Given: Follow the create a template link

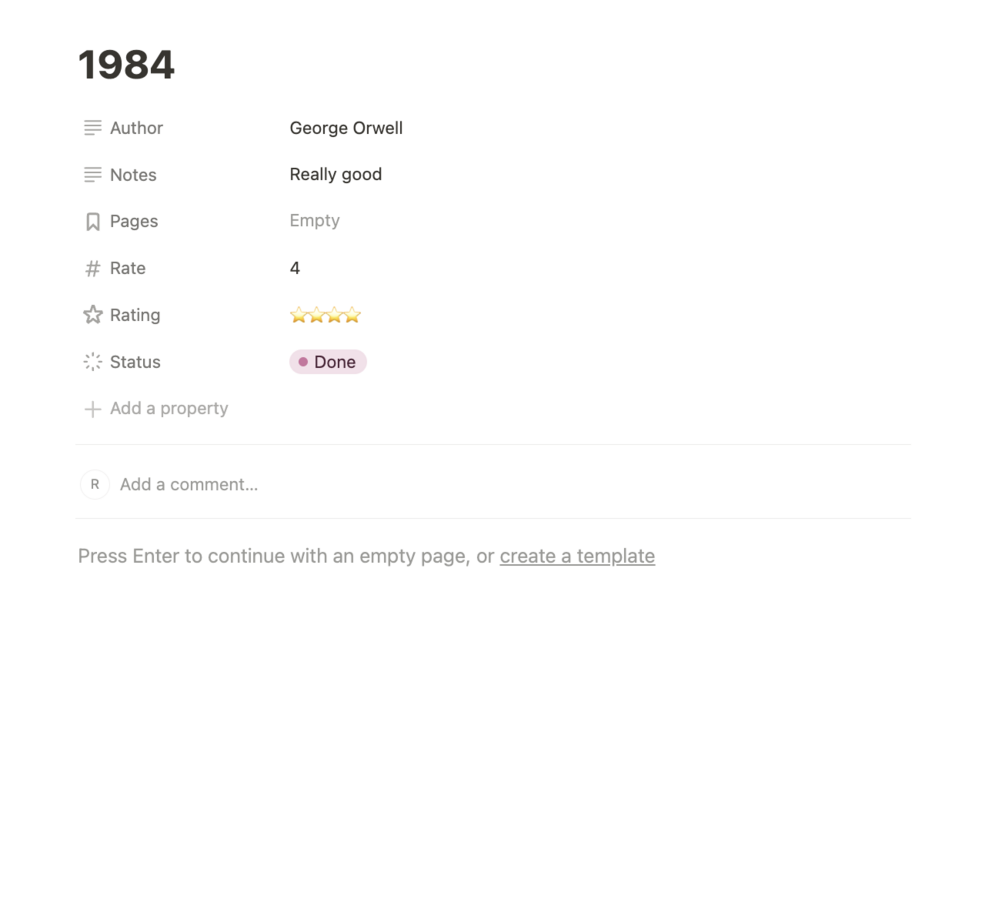Looking at the screenshot, I should [x=577, y=556].
